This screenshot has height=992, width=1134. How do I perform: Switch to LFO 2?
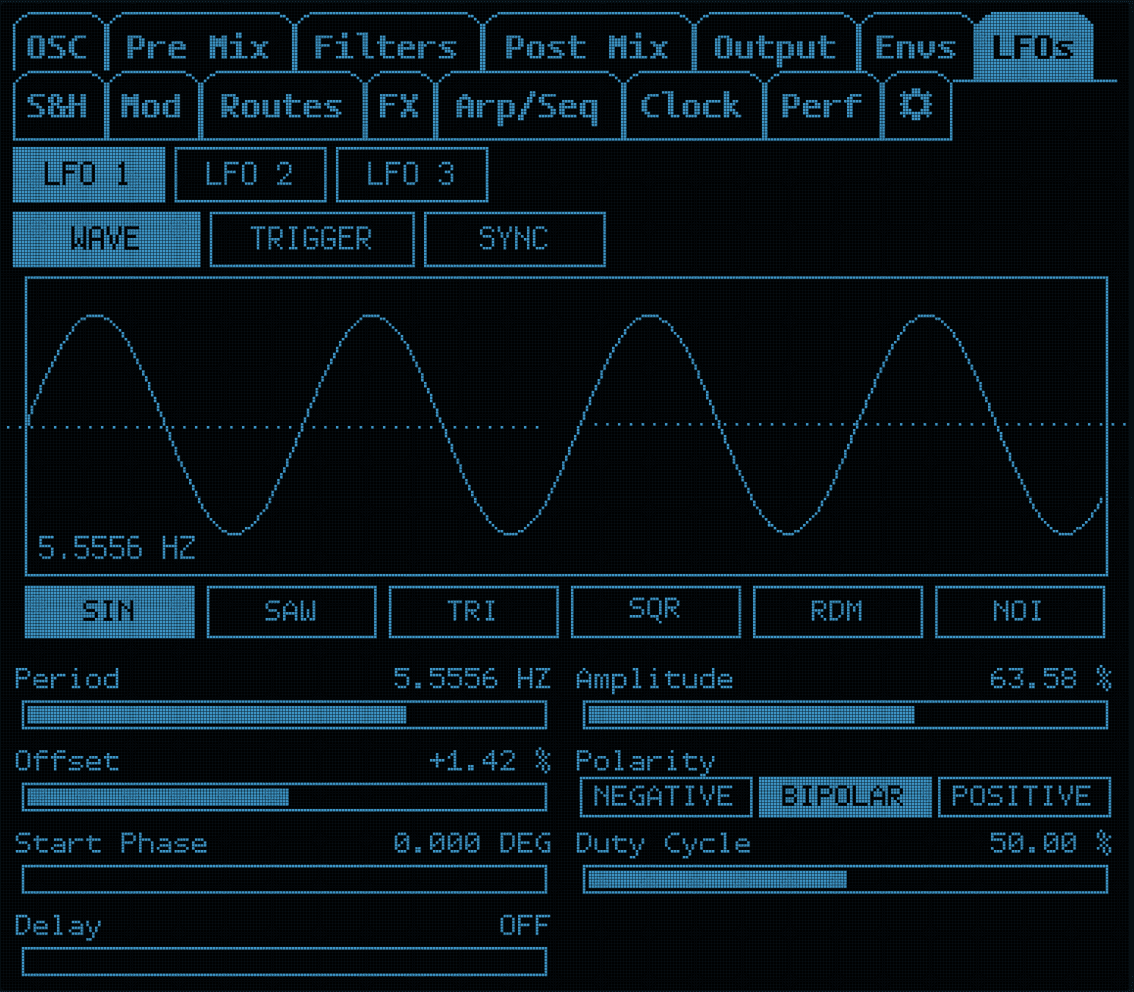click(x=250, y=174)
